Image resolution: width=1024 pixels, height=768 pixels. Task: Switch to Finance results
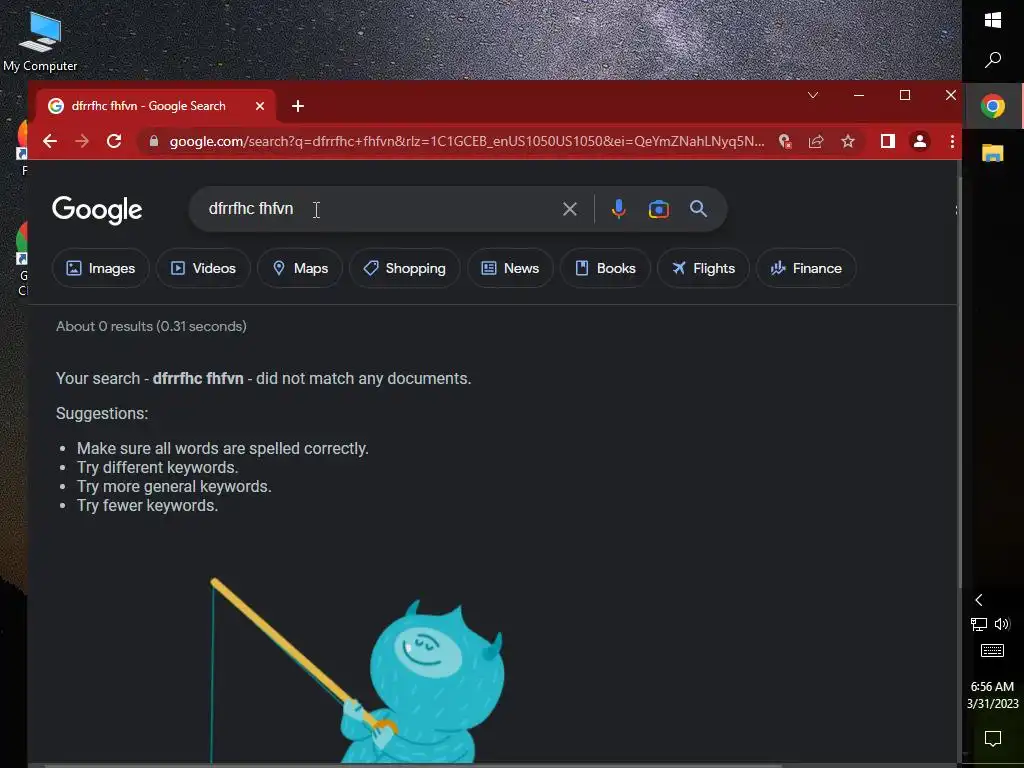pyautogui.click(x=807, y=268)
